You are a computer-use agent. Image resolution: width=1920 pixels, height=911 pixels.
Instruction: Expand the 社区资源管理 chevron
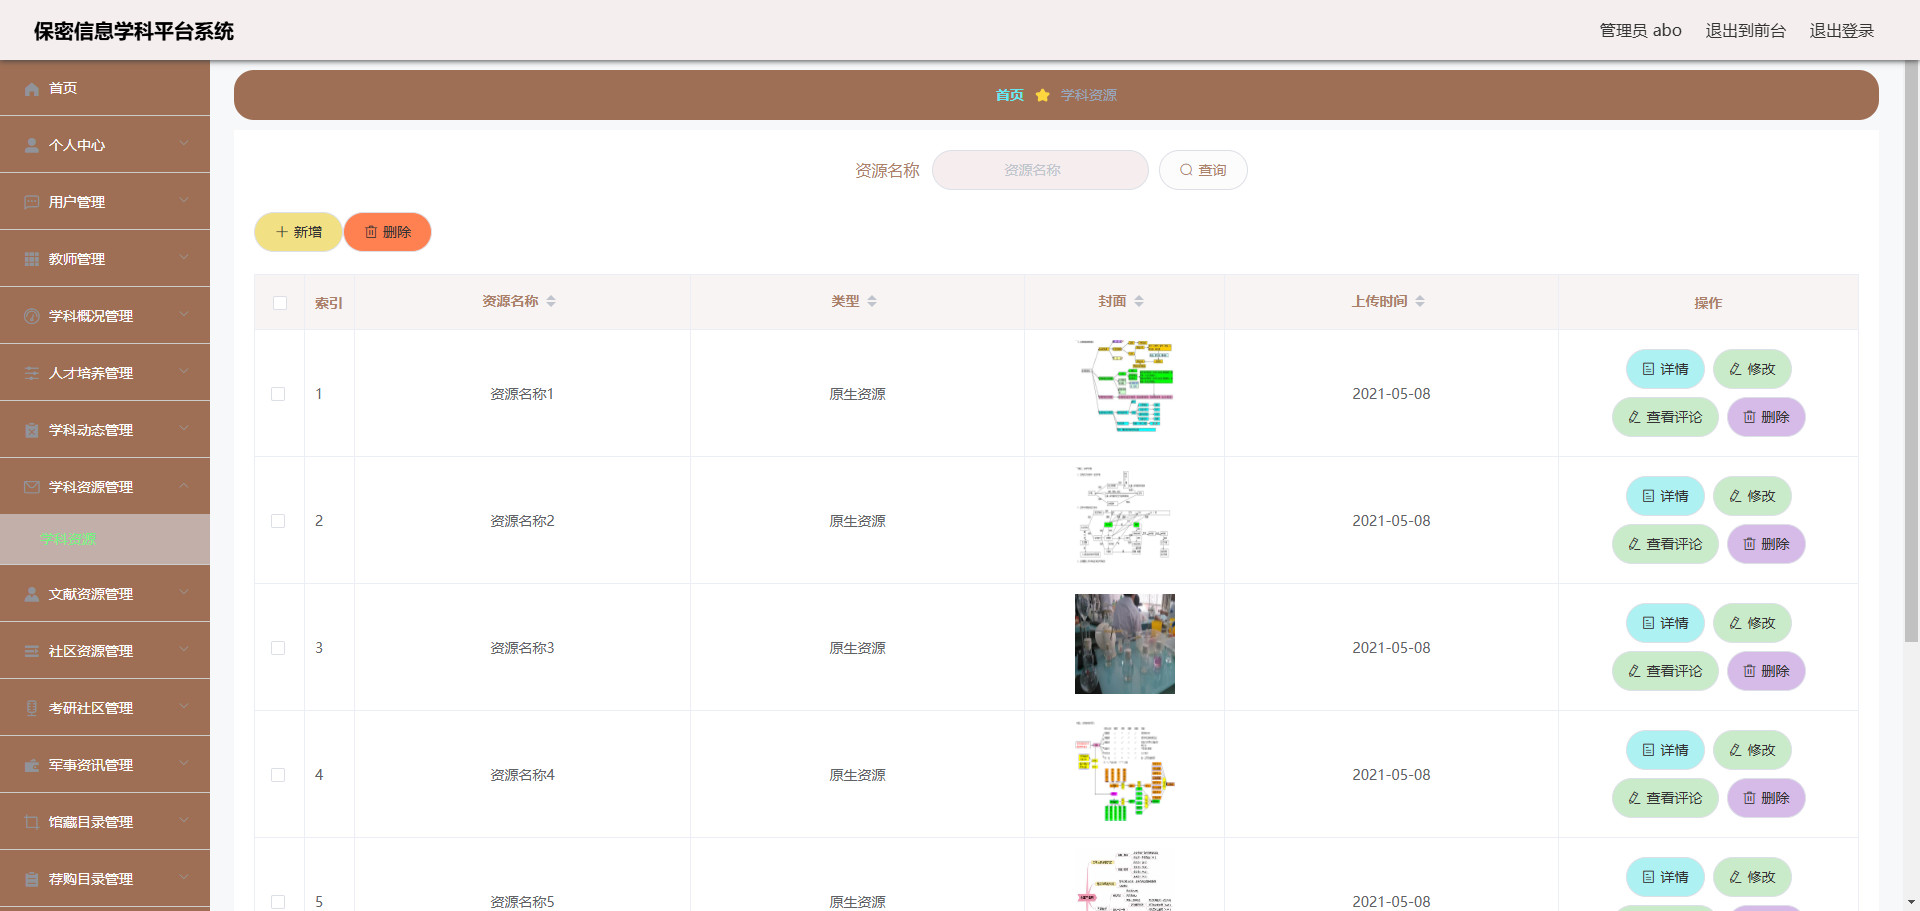click(184, 650)
